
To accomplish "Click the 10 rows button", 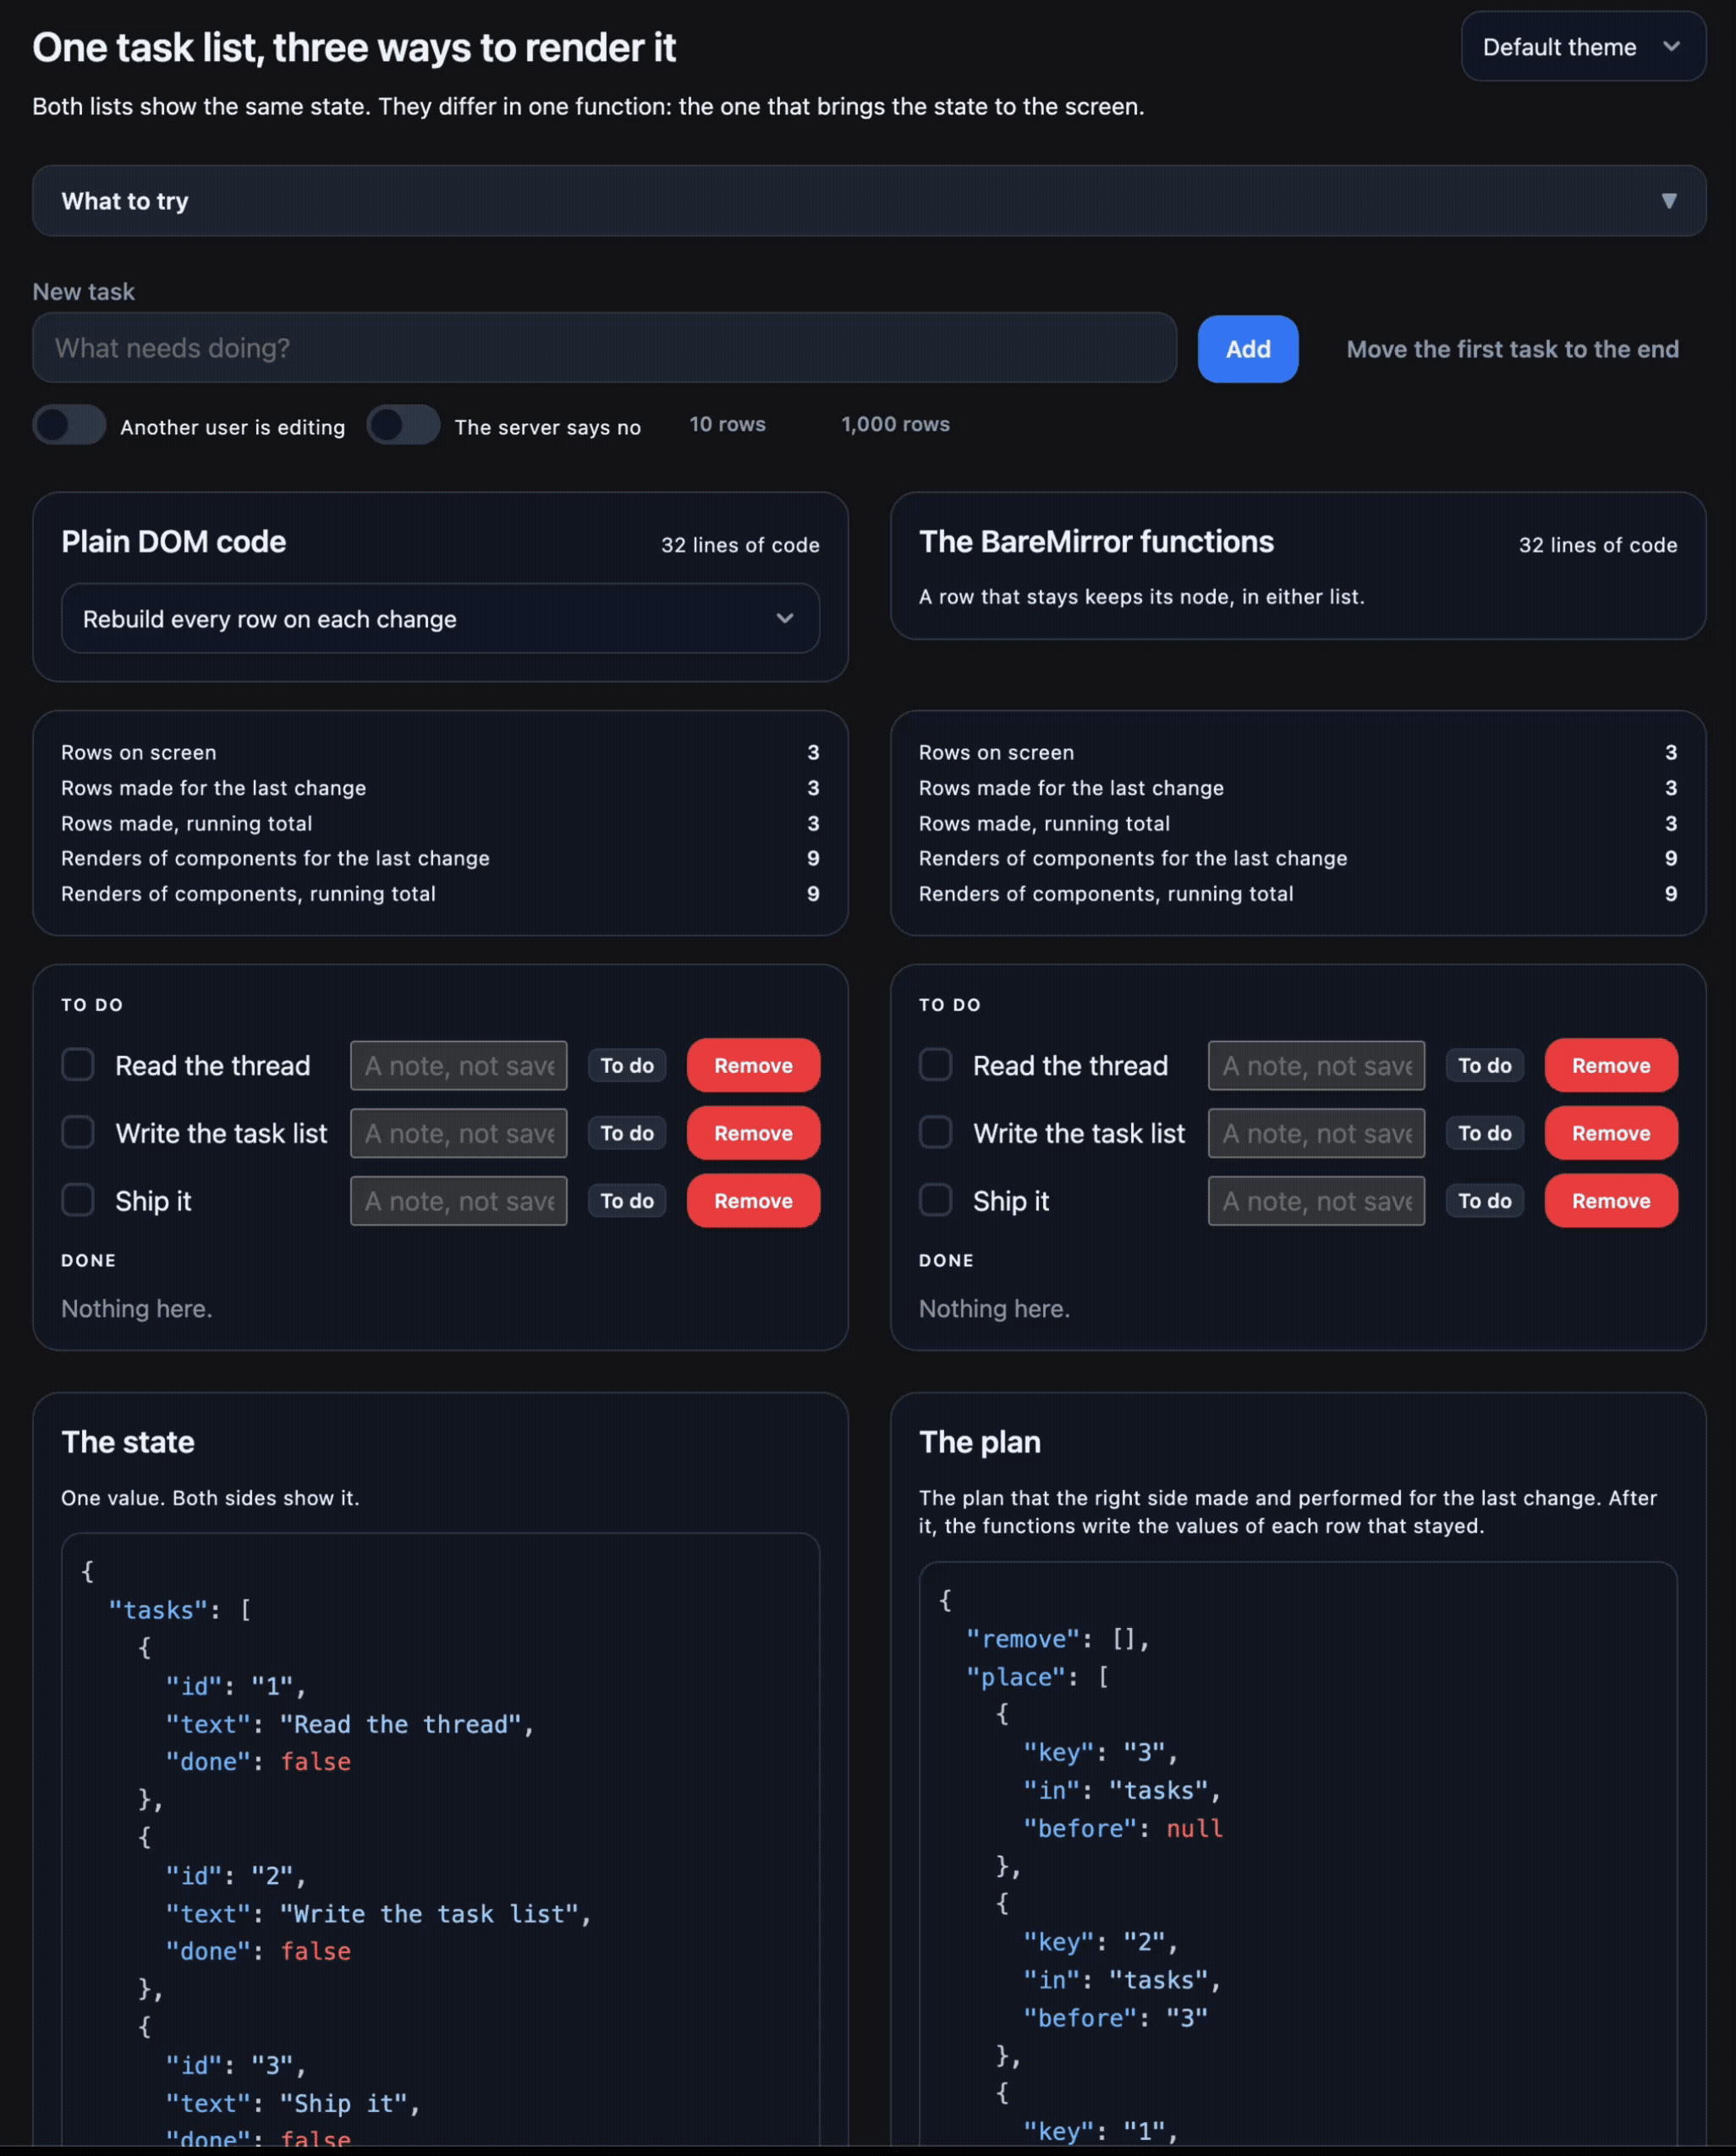I will (727, 424).
